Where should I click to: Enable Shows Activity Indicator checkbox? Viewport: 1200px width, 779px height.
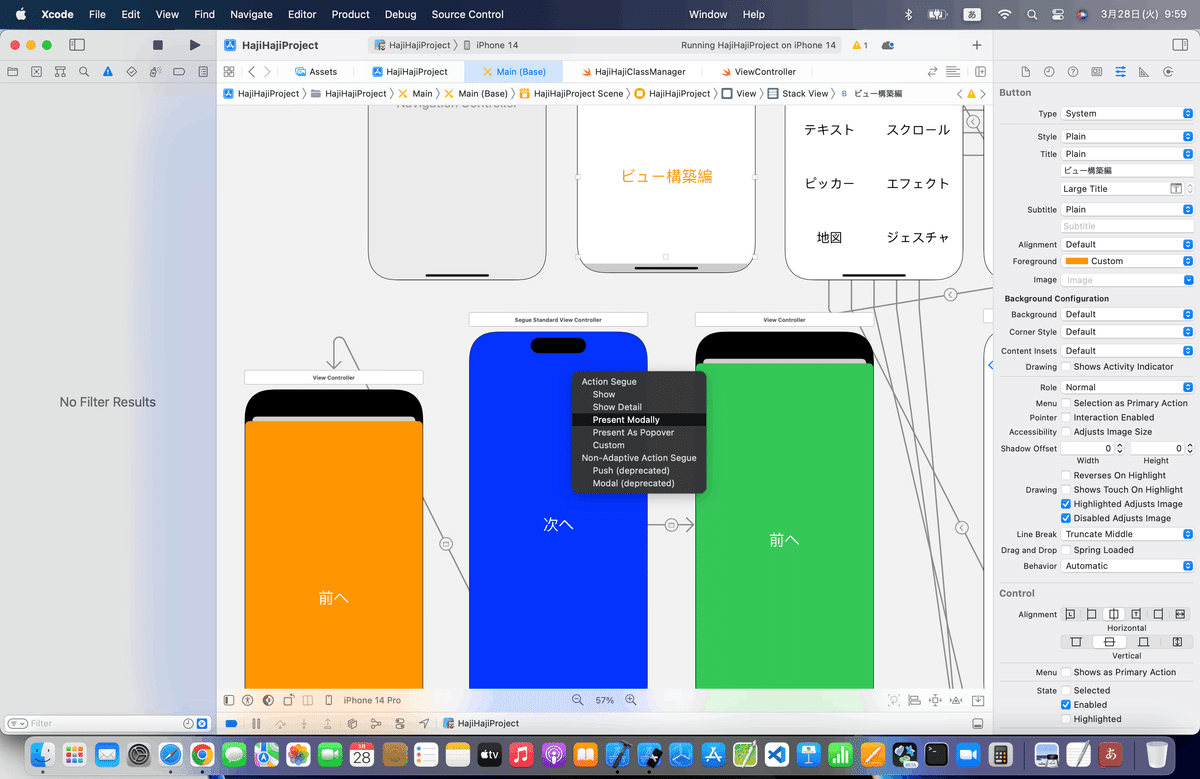point(1066,367)
